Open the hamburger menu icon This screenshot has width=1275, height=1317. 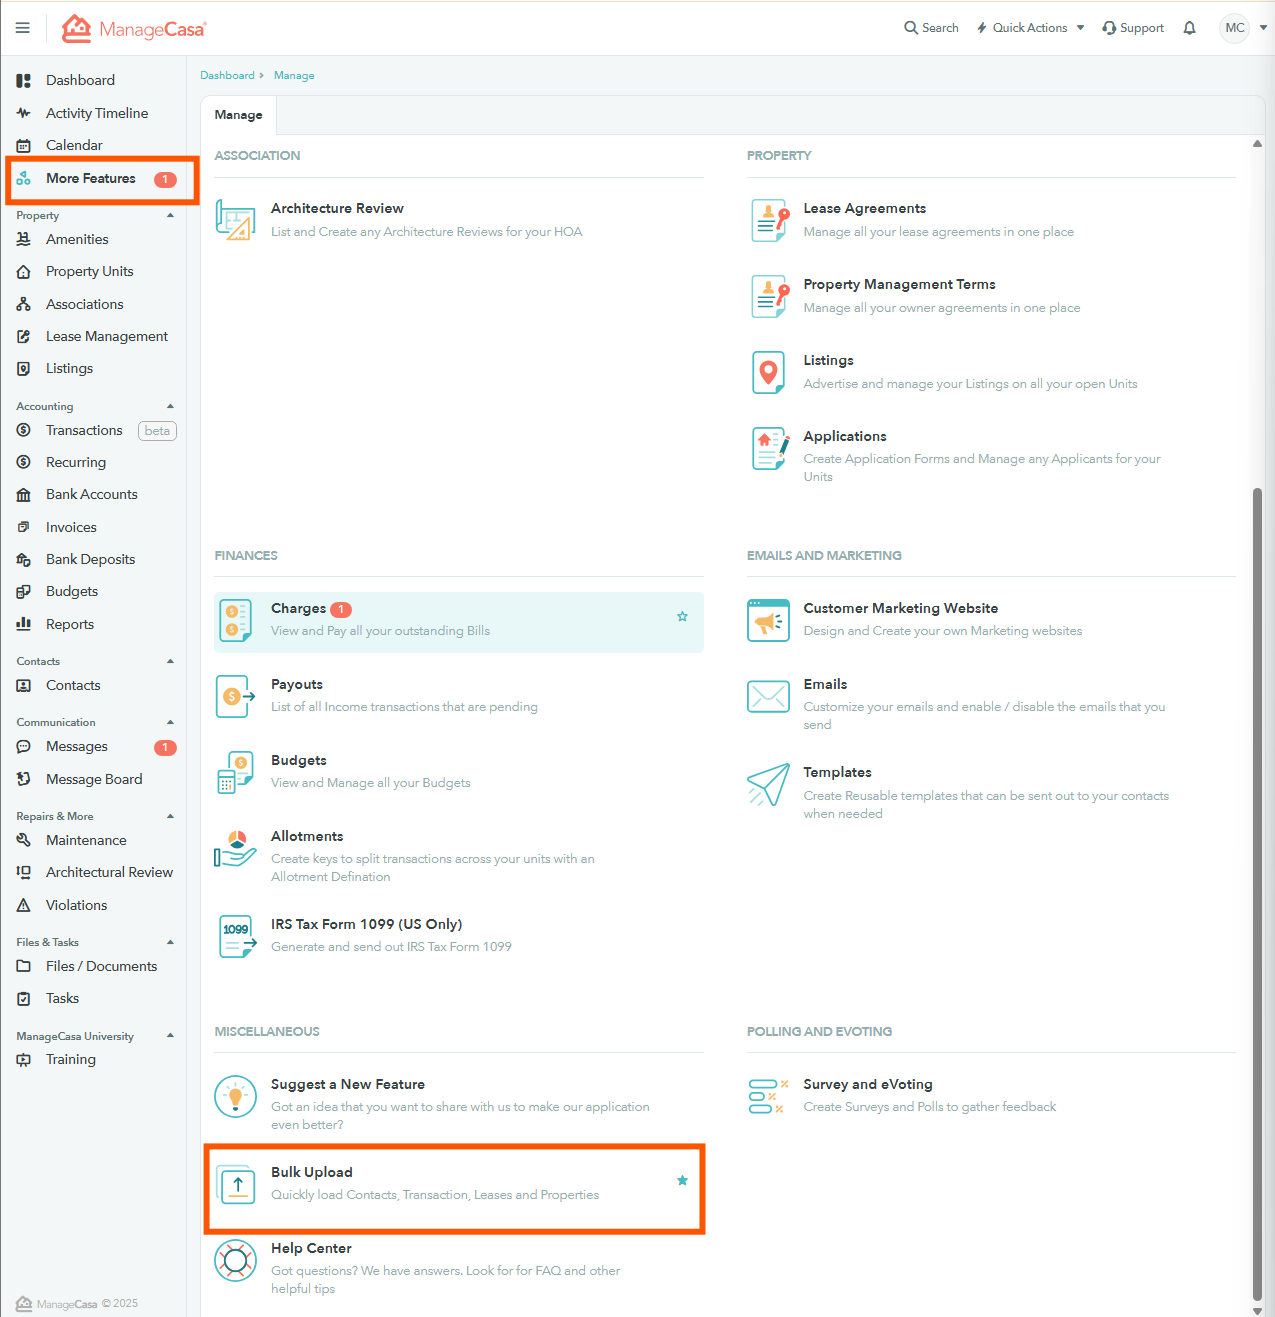(x=22, y=28)
